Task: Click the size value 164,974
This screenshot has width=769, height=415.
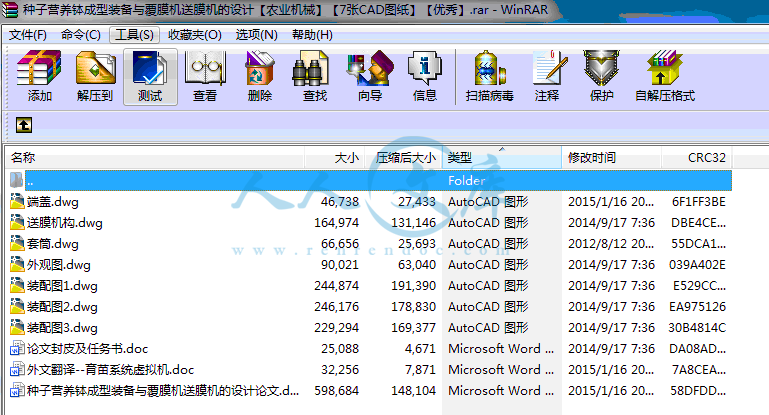Action: pos(336,223)
